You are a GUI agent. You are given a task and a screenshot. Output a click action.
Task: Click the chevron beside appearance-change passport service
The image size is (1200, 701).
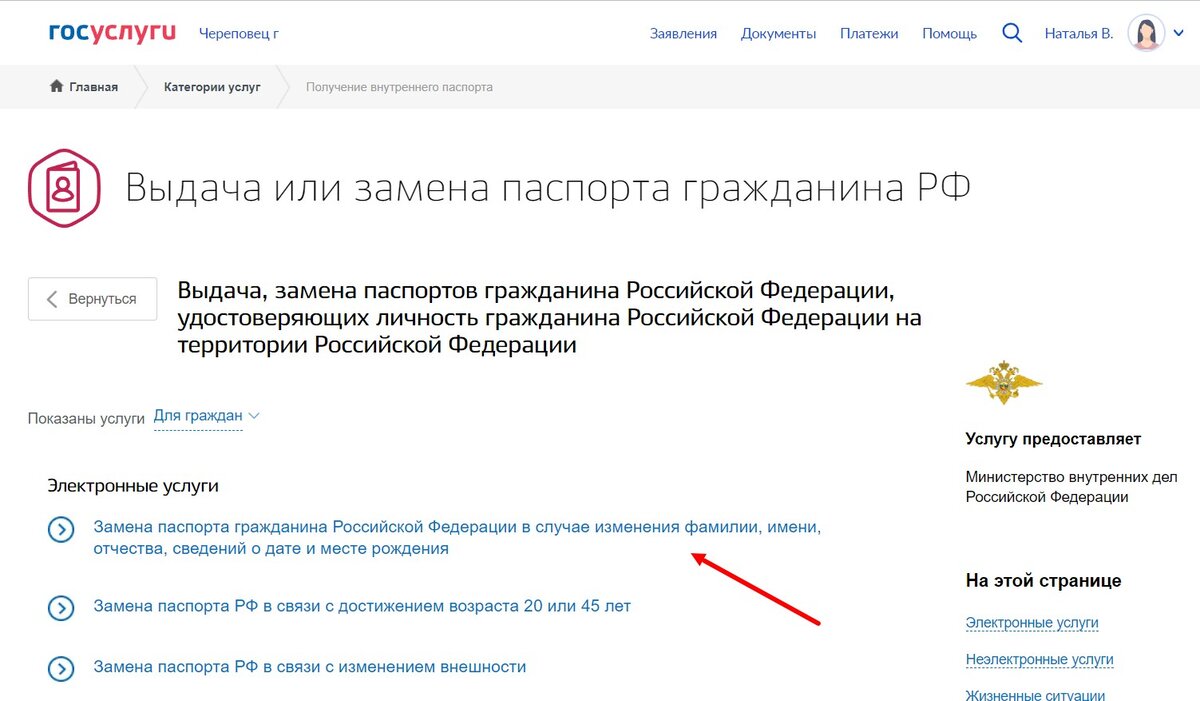point(61,669)
